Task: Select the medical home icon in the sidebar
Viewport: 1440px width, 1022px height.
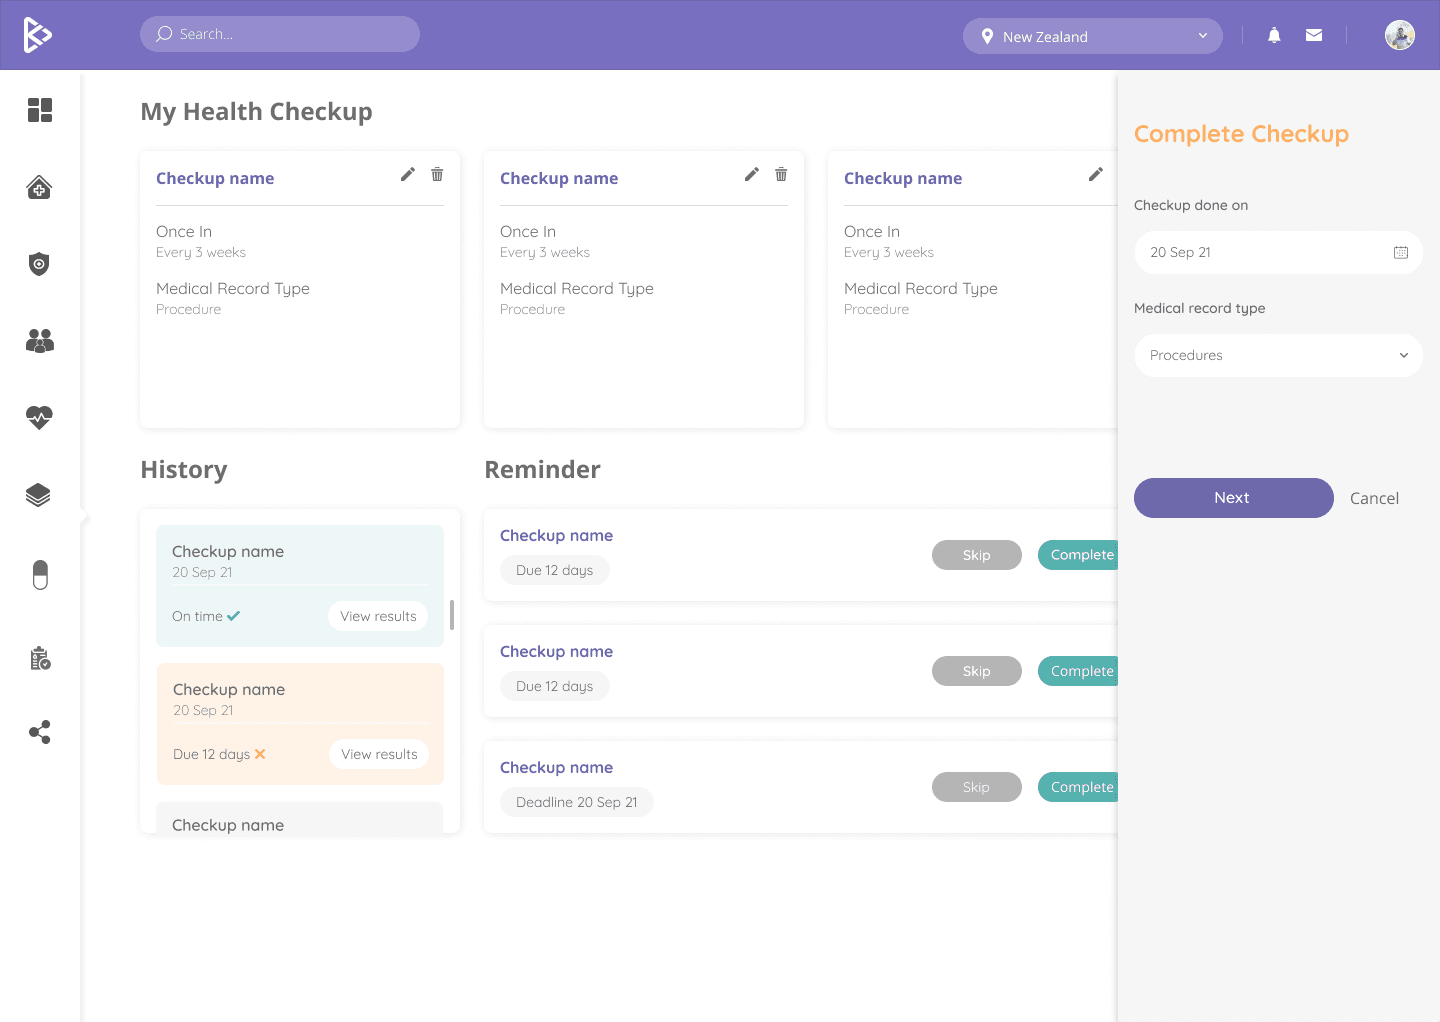Action: tap(39, 187)
